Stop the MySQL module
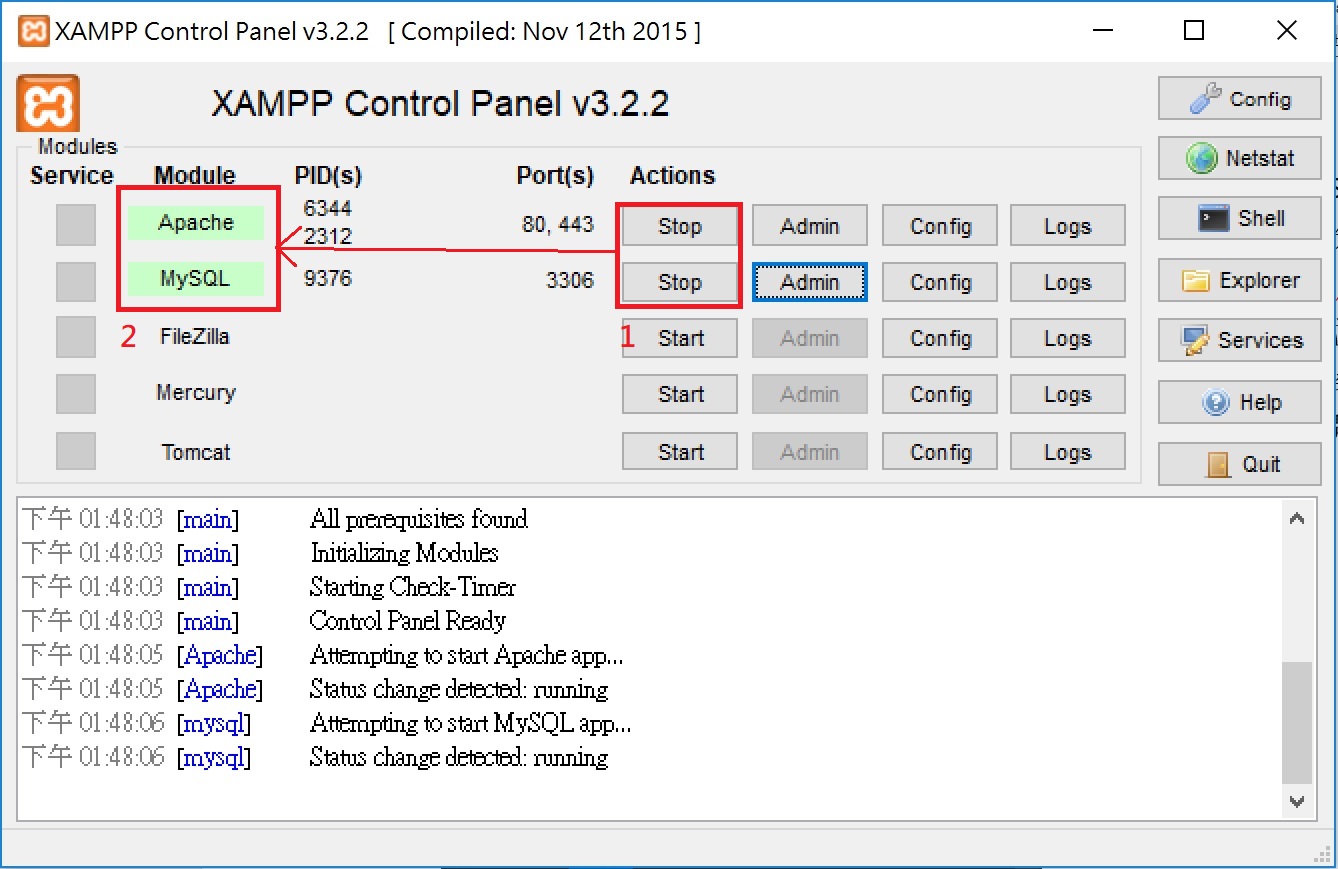Viewport: 1338px width, 869px height. tap(680, 282)
